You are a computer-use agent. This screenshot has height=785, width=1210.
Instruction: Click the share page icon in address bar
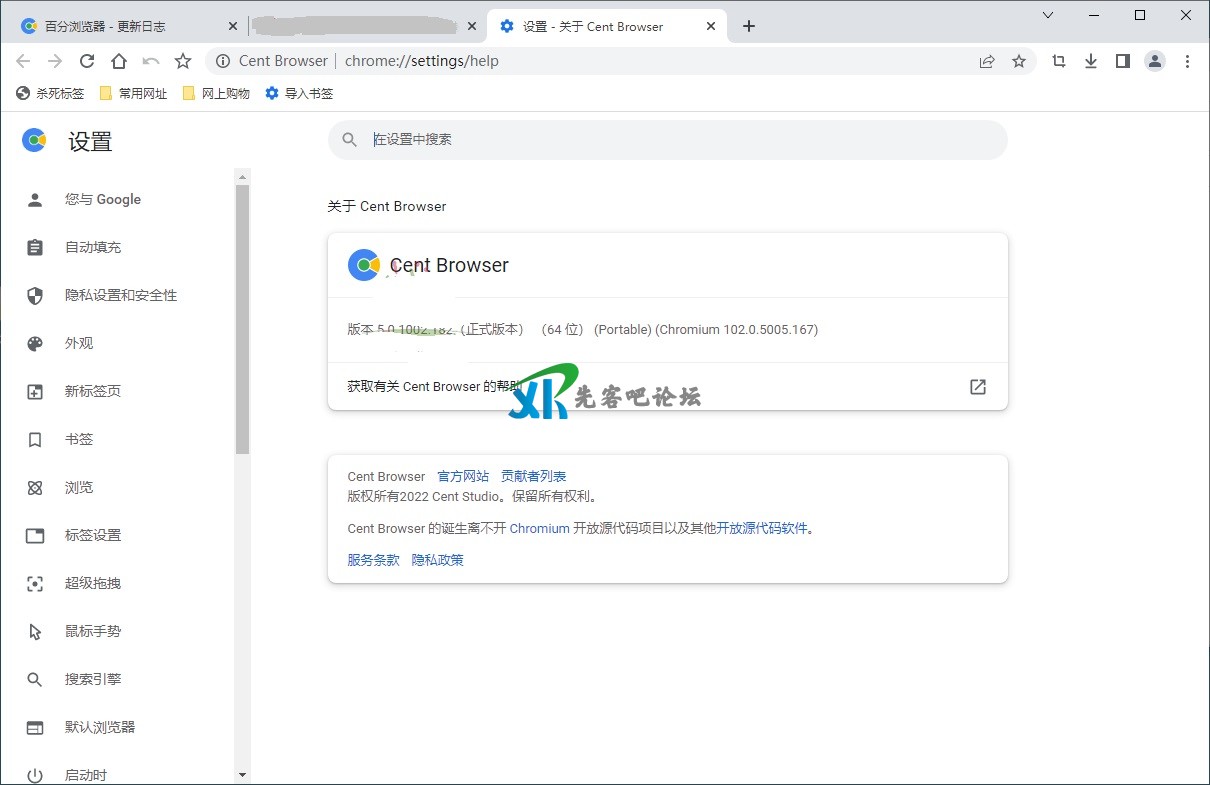coord(987,61)
